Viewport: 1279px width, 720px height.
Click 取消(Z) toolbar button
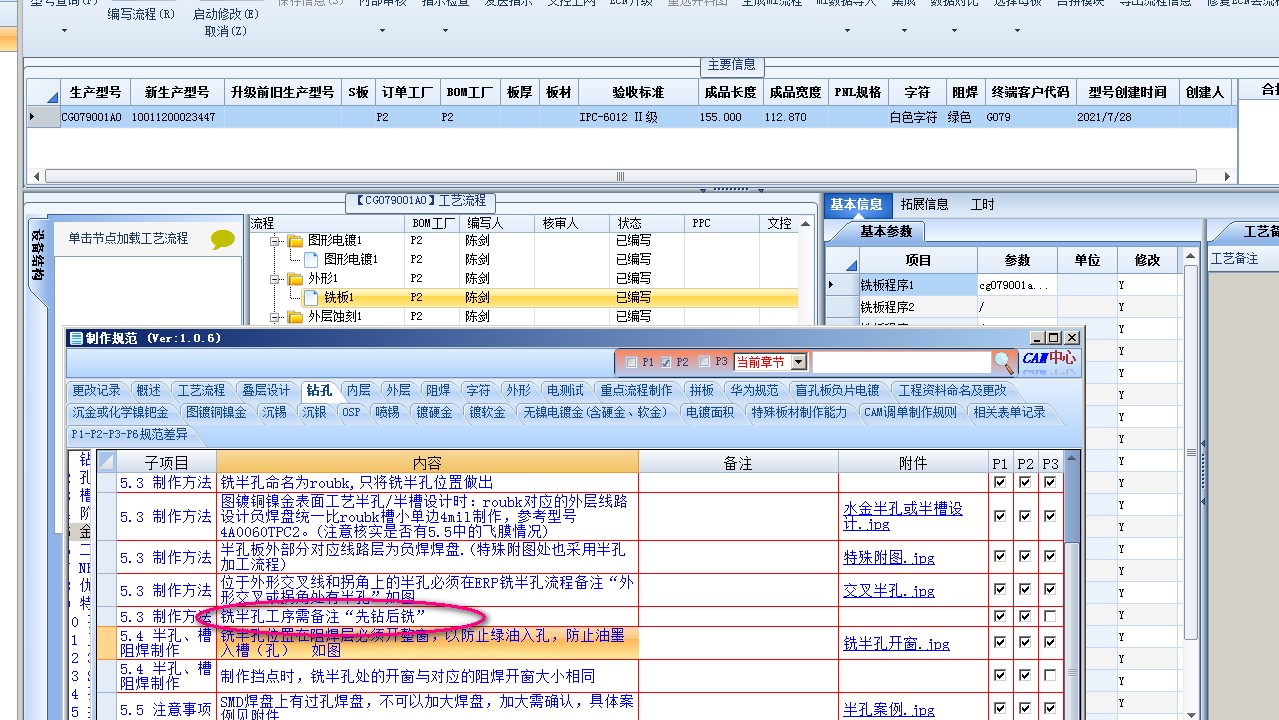tap(226, 31)
